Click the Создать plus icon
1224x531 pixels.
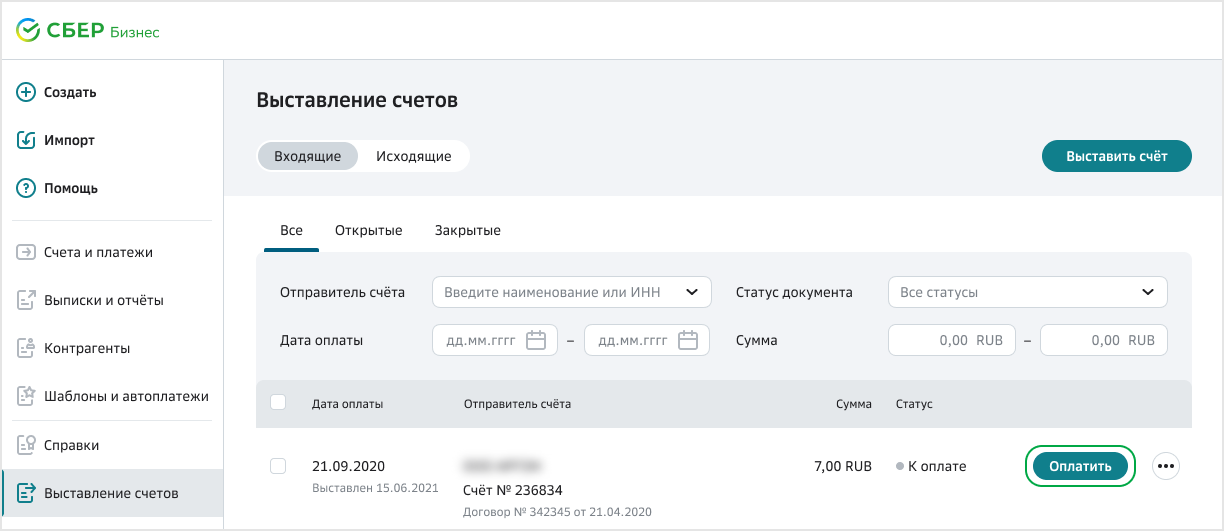(x=27, y=92)
